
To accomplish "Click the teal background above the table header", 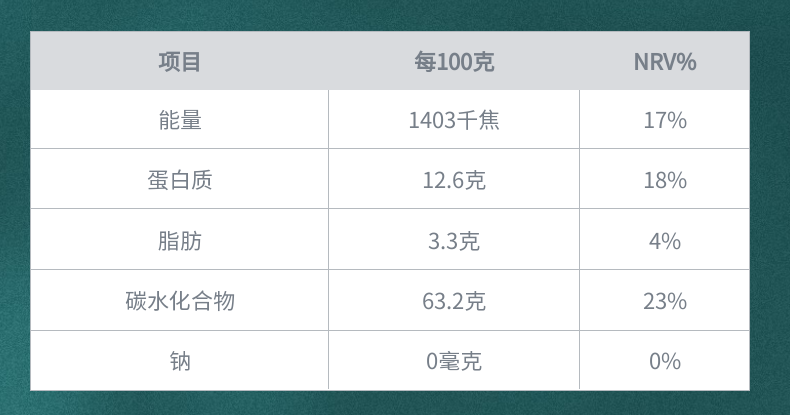I will (x=395, y=15).
